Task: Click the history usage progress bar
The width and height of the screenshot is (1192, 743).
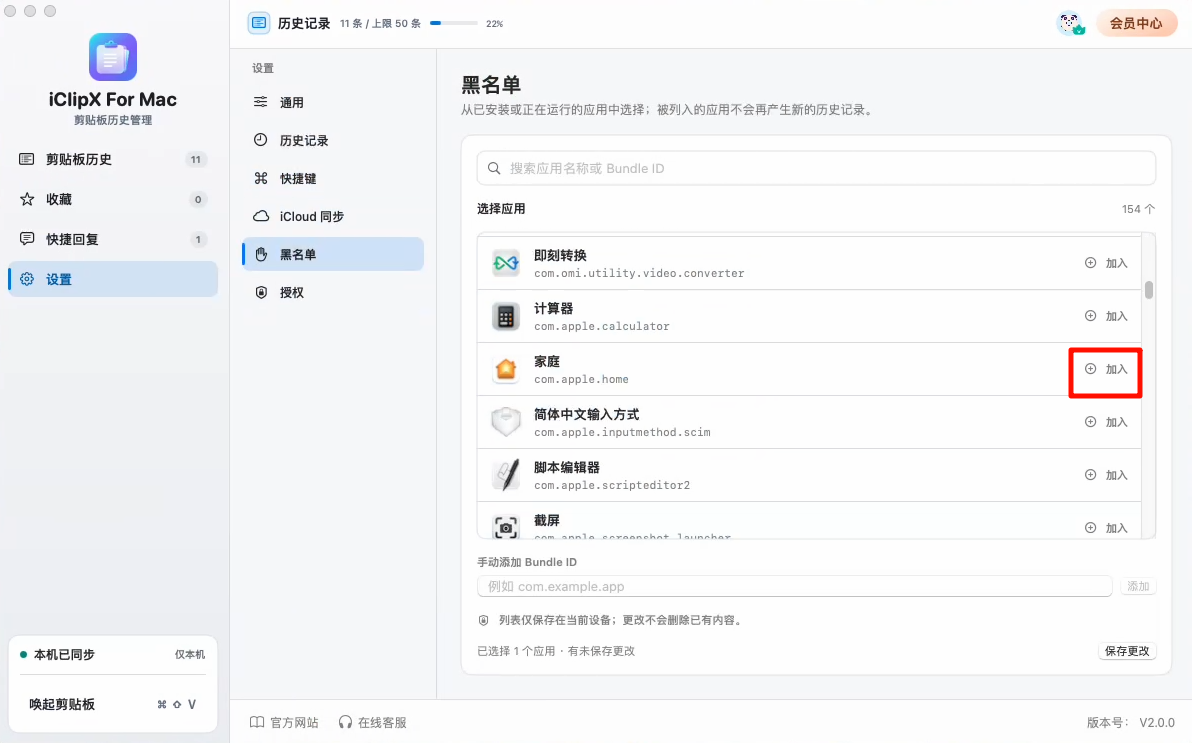Action: click(454, 24)
